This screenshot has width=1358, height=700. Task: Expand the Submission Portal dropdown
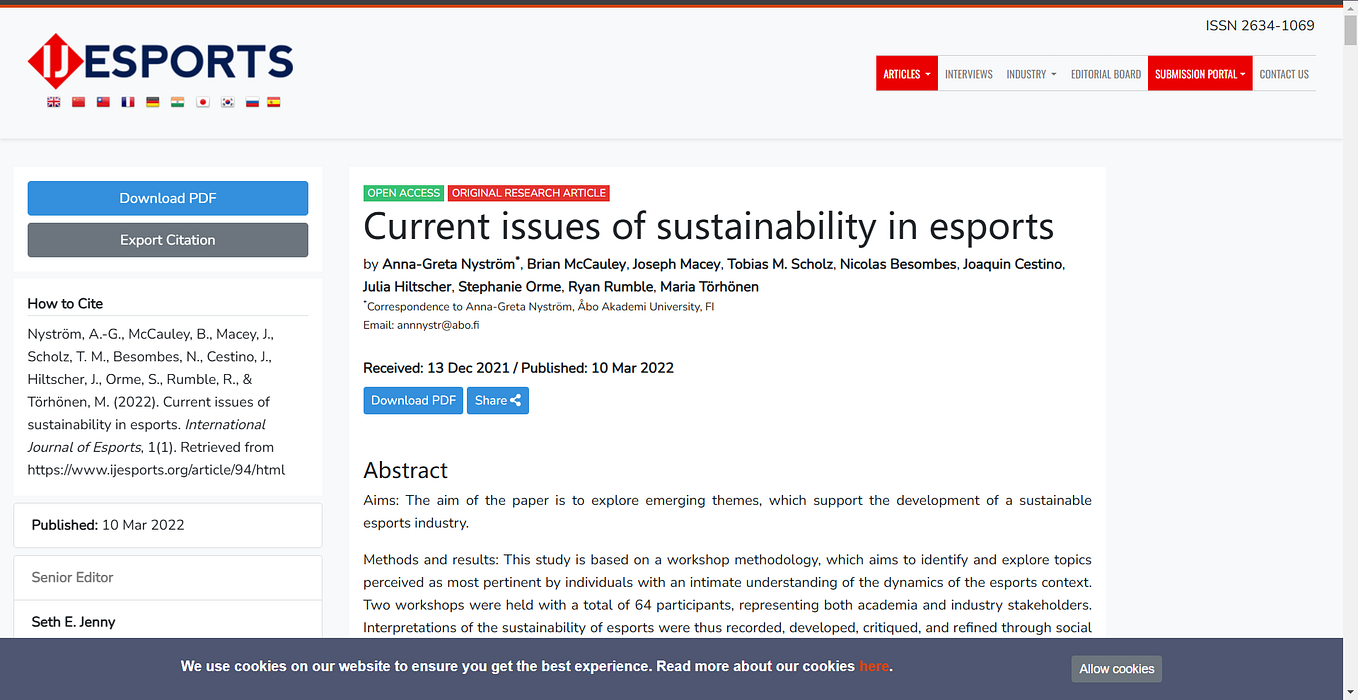pos(1200,74)
